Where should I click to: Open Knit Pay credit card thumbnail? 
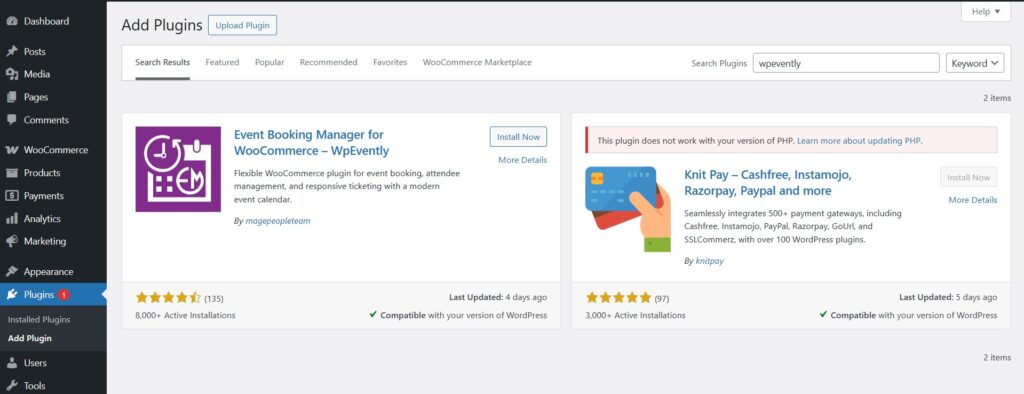click(628, 209)
